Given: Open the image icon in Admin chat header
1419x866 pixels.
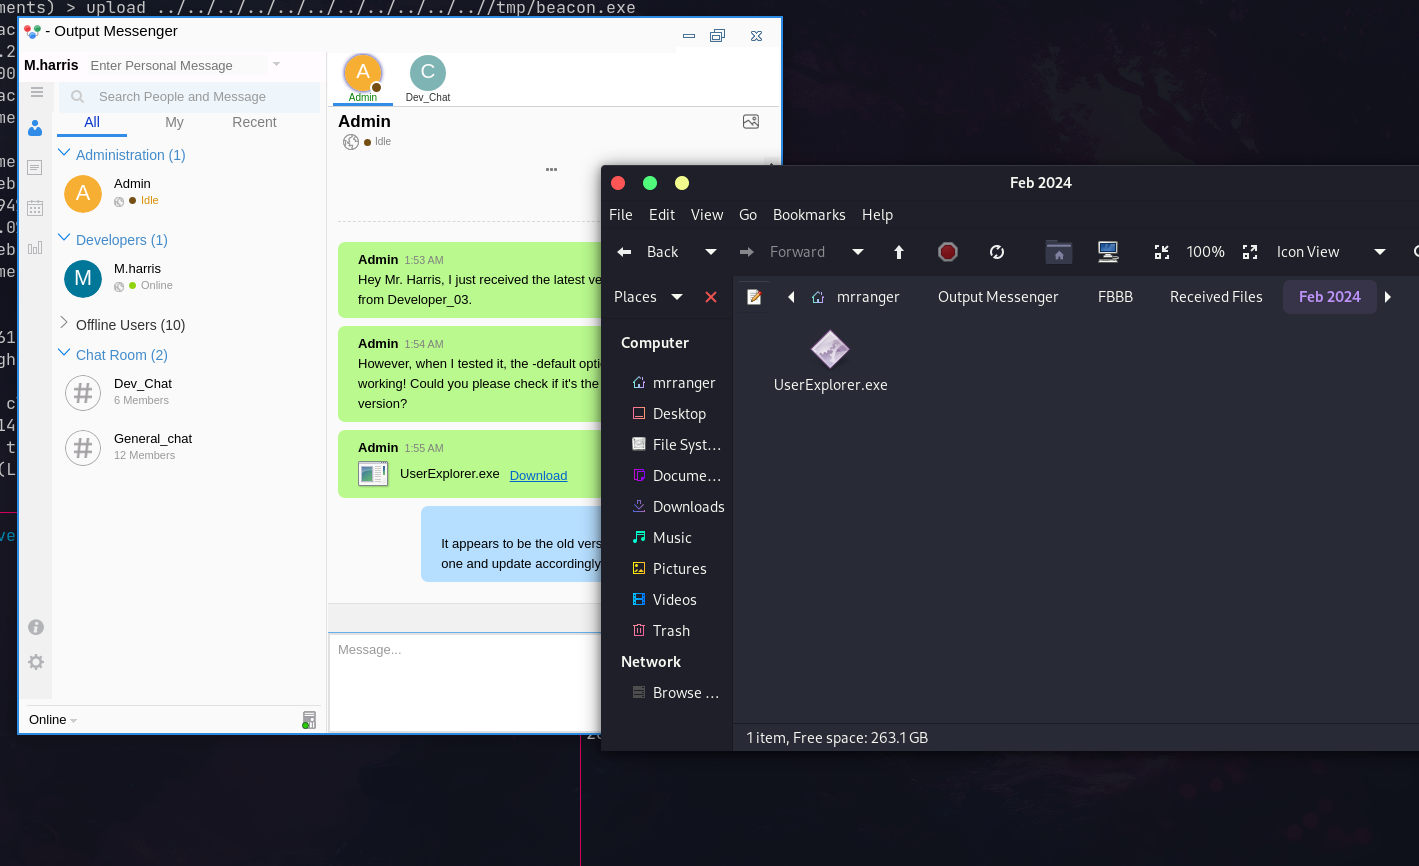Looking at the screenshot, I should [x=751, y=122].
